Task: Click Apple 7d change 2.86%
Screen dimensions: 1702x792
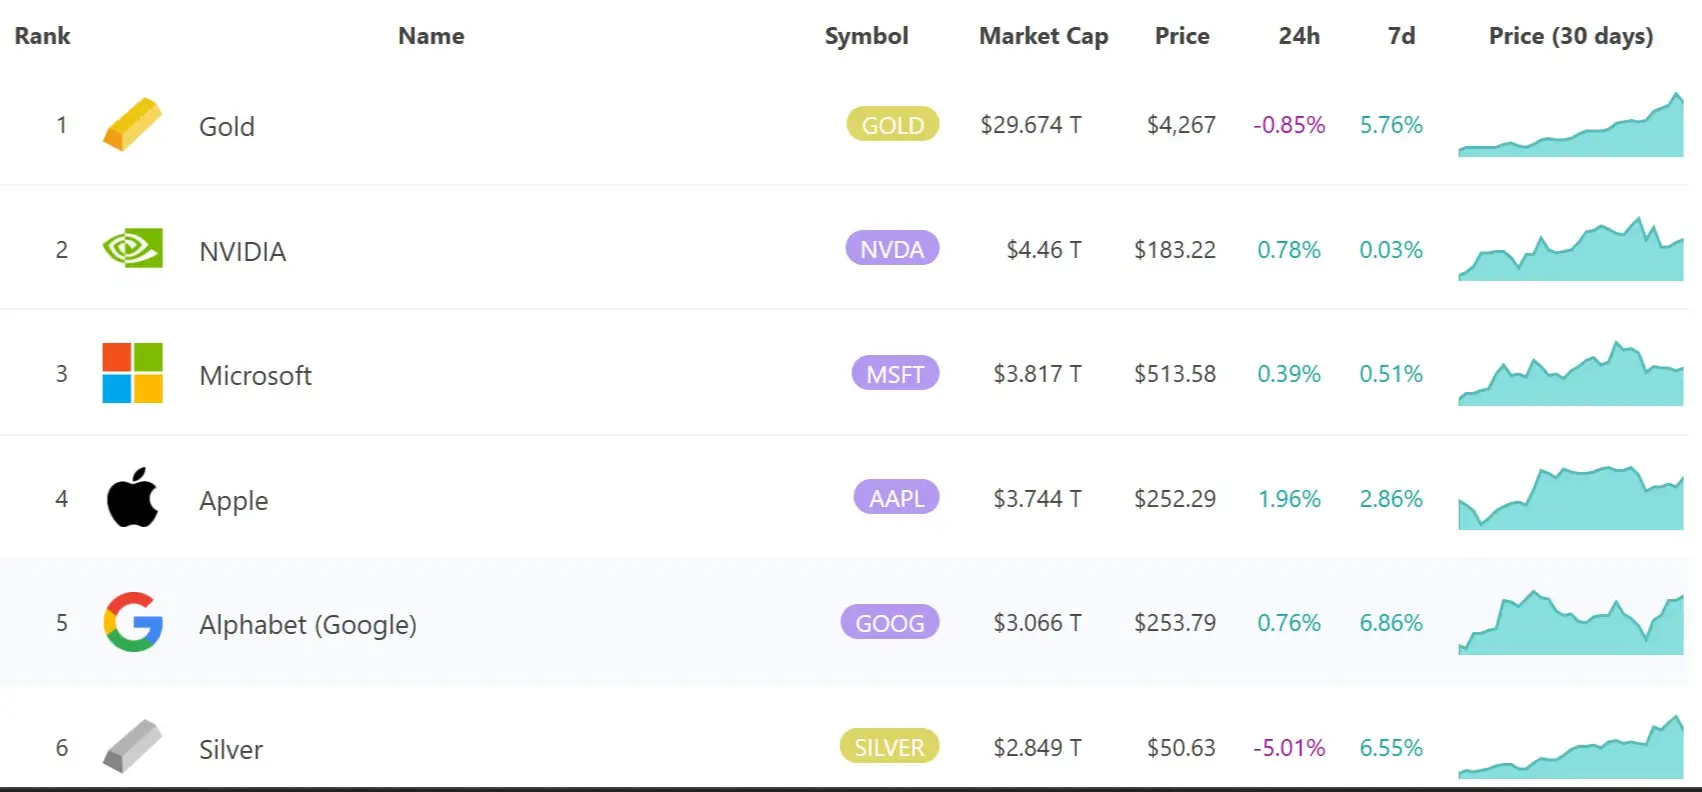Action: 1391,498
